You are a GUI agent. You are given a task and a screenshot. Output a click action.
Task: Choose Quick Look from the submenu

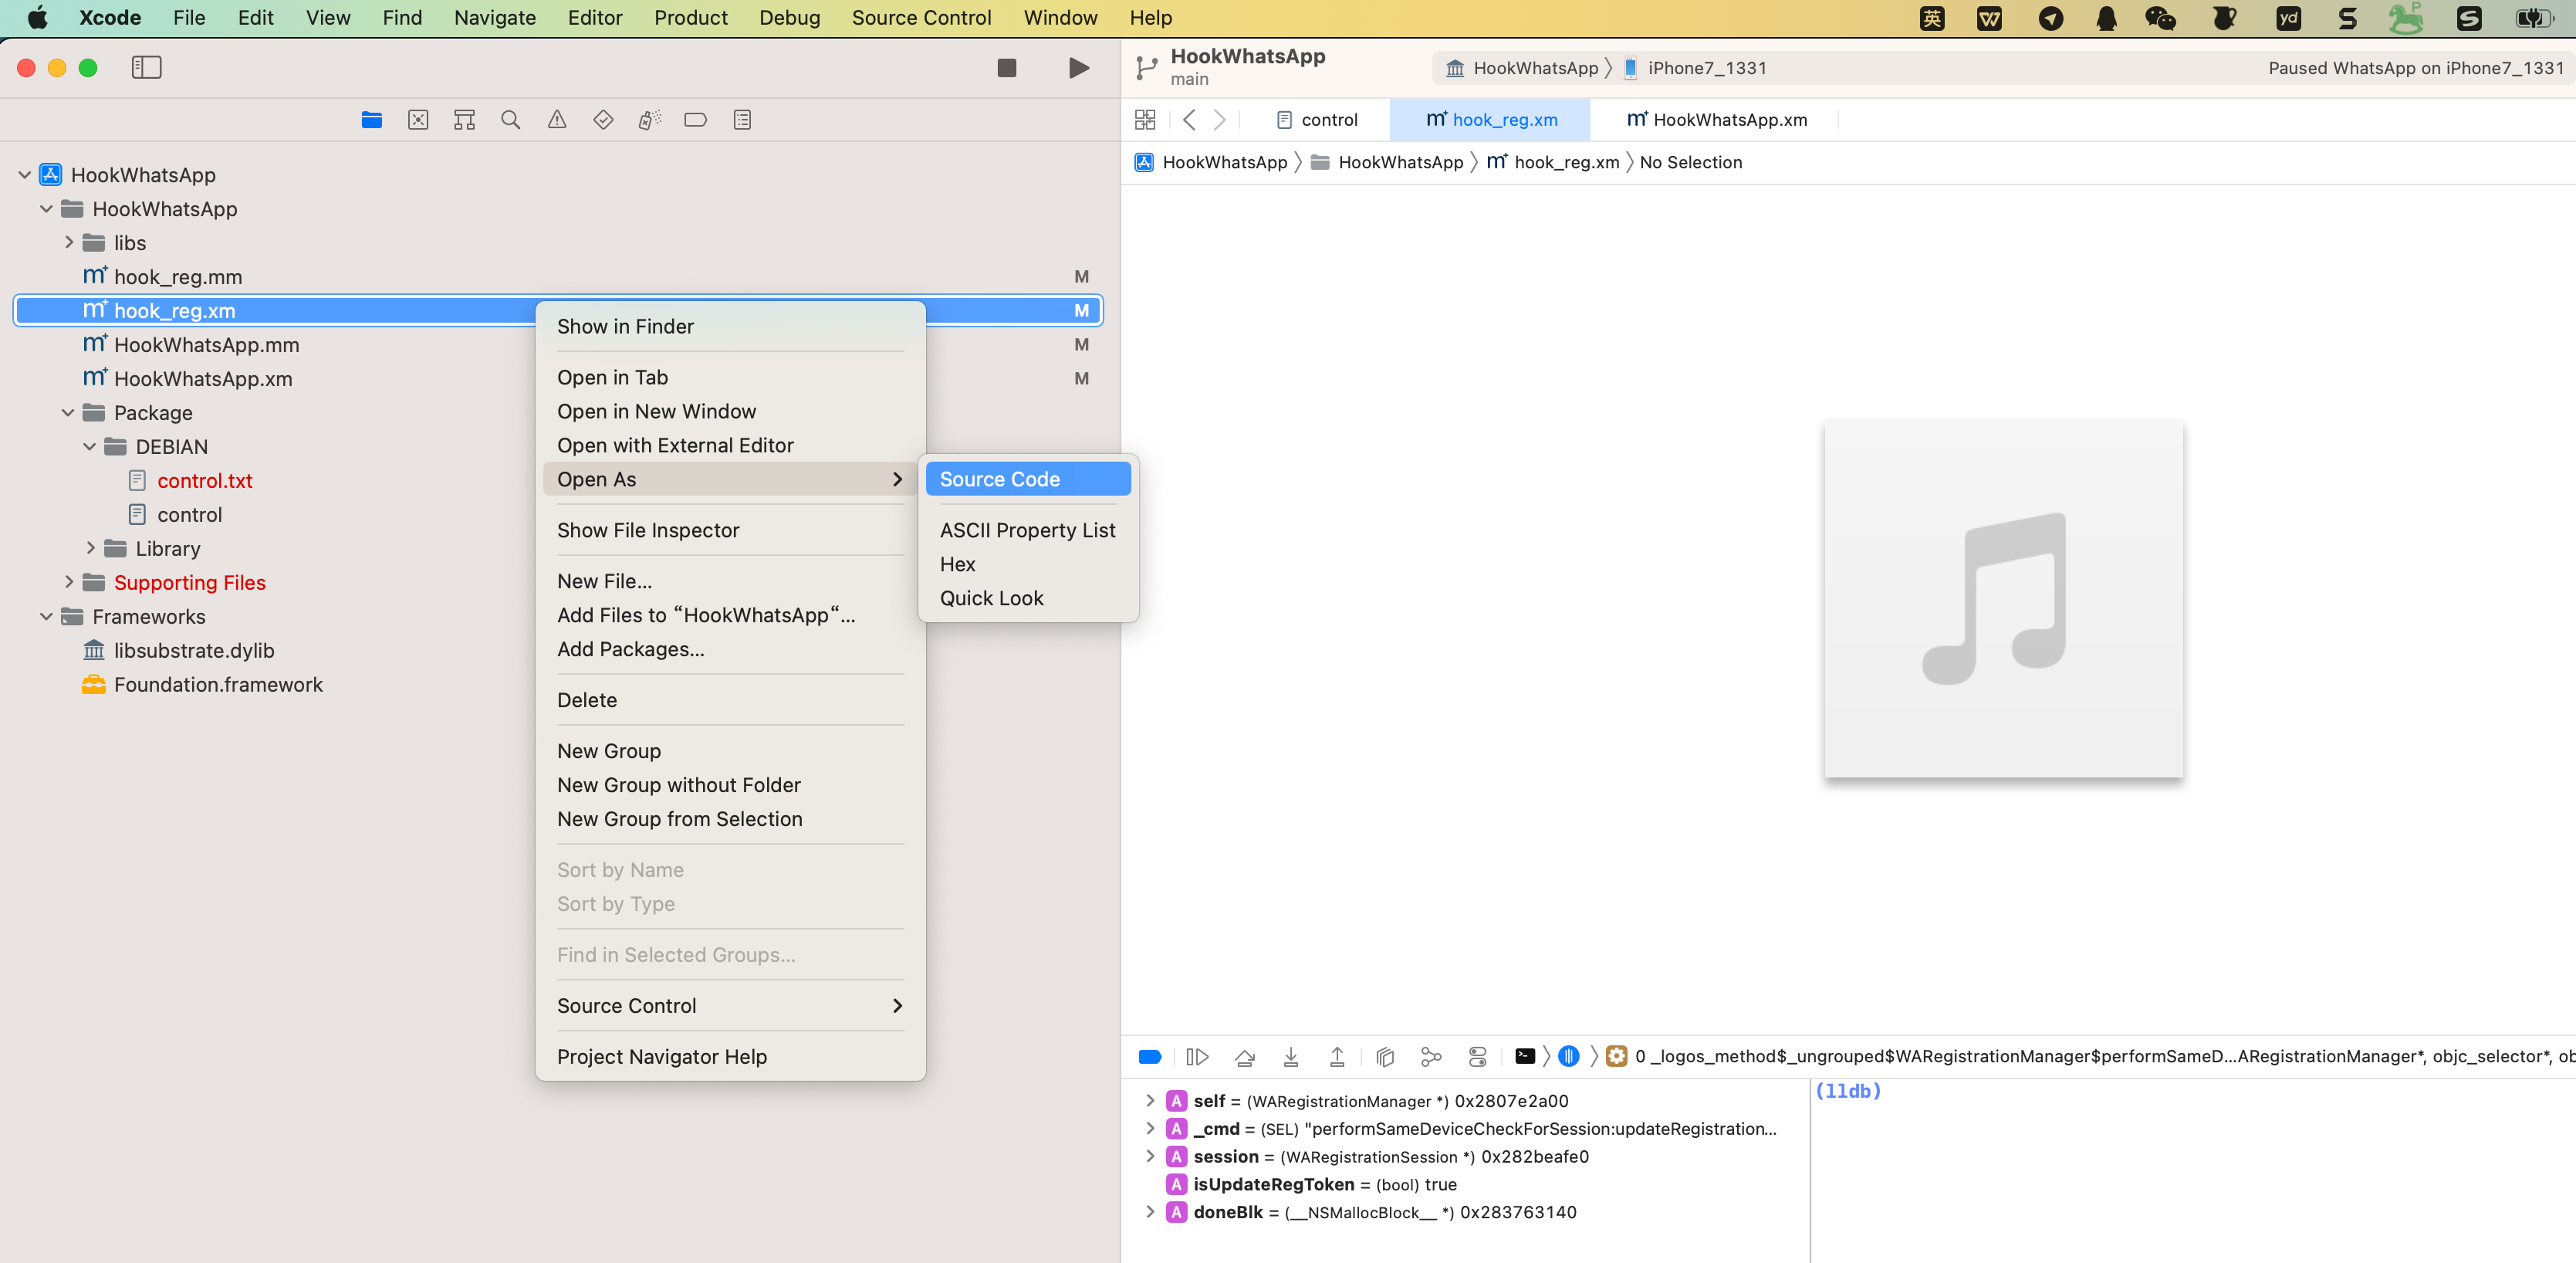tap(1028, 598)
